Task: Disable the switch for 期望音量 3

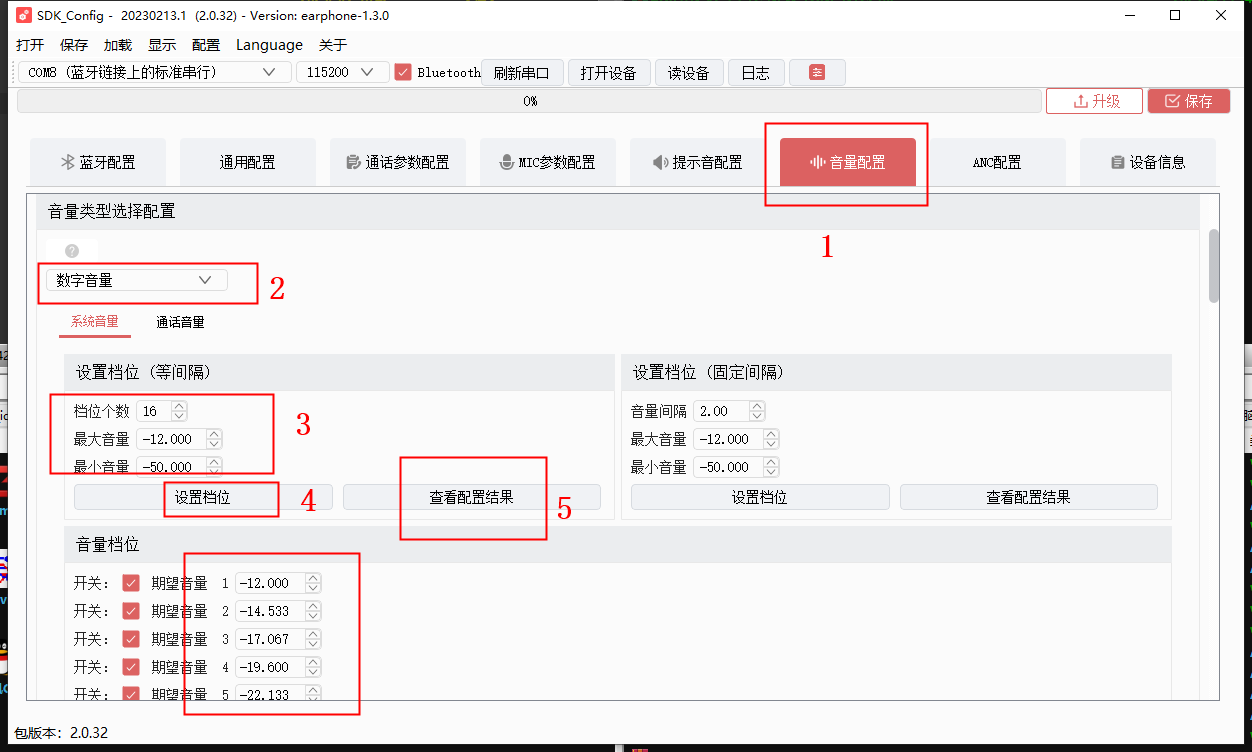Action: coord(130,639)
